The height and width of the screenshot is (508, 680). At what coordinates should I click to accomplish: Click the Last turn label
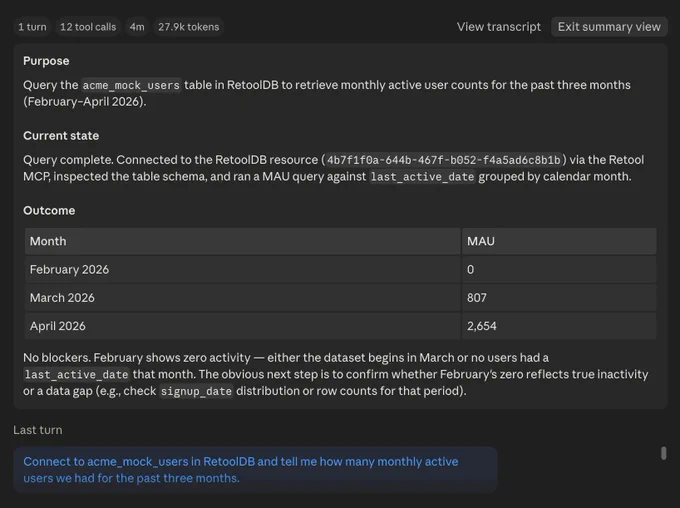click(38, 430)
